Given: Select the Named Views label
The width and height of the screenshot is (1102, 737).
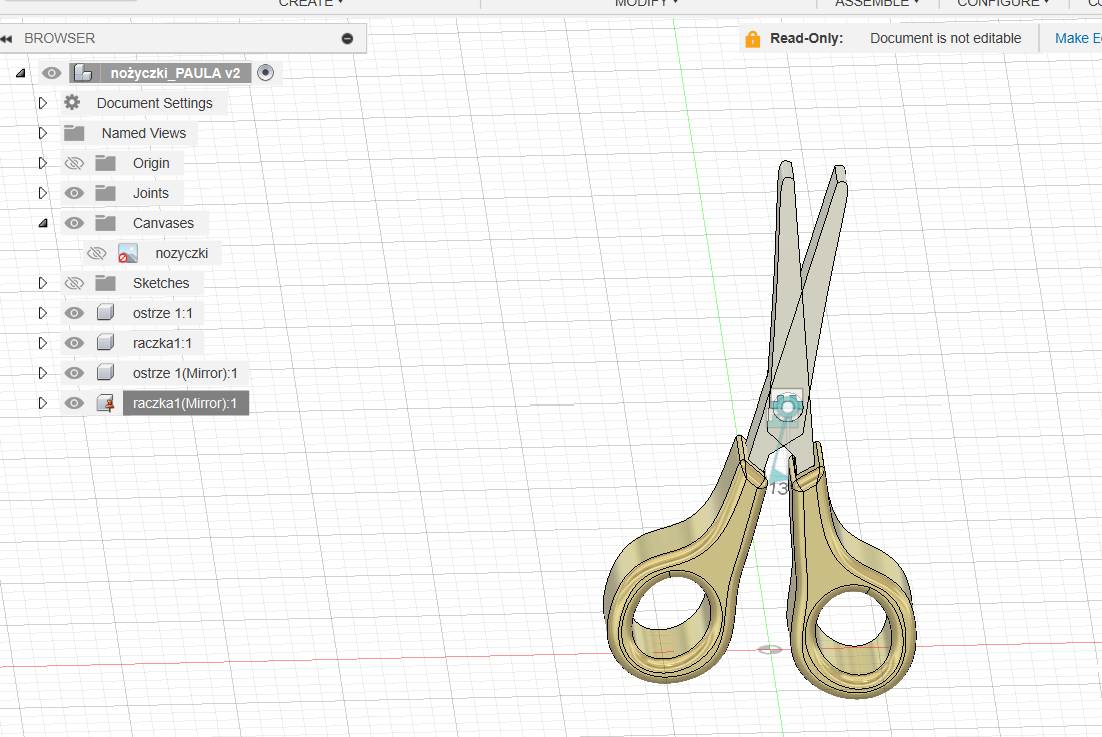Looking at the screenshot, I should pyautogui.click(x=144, y=133).
